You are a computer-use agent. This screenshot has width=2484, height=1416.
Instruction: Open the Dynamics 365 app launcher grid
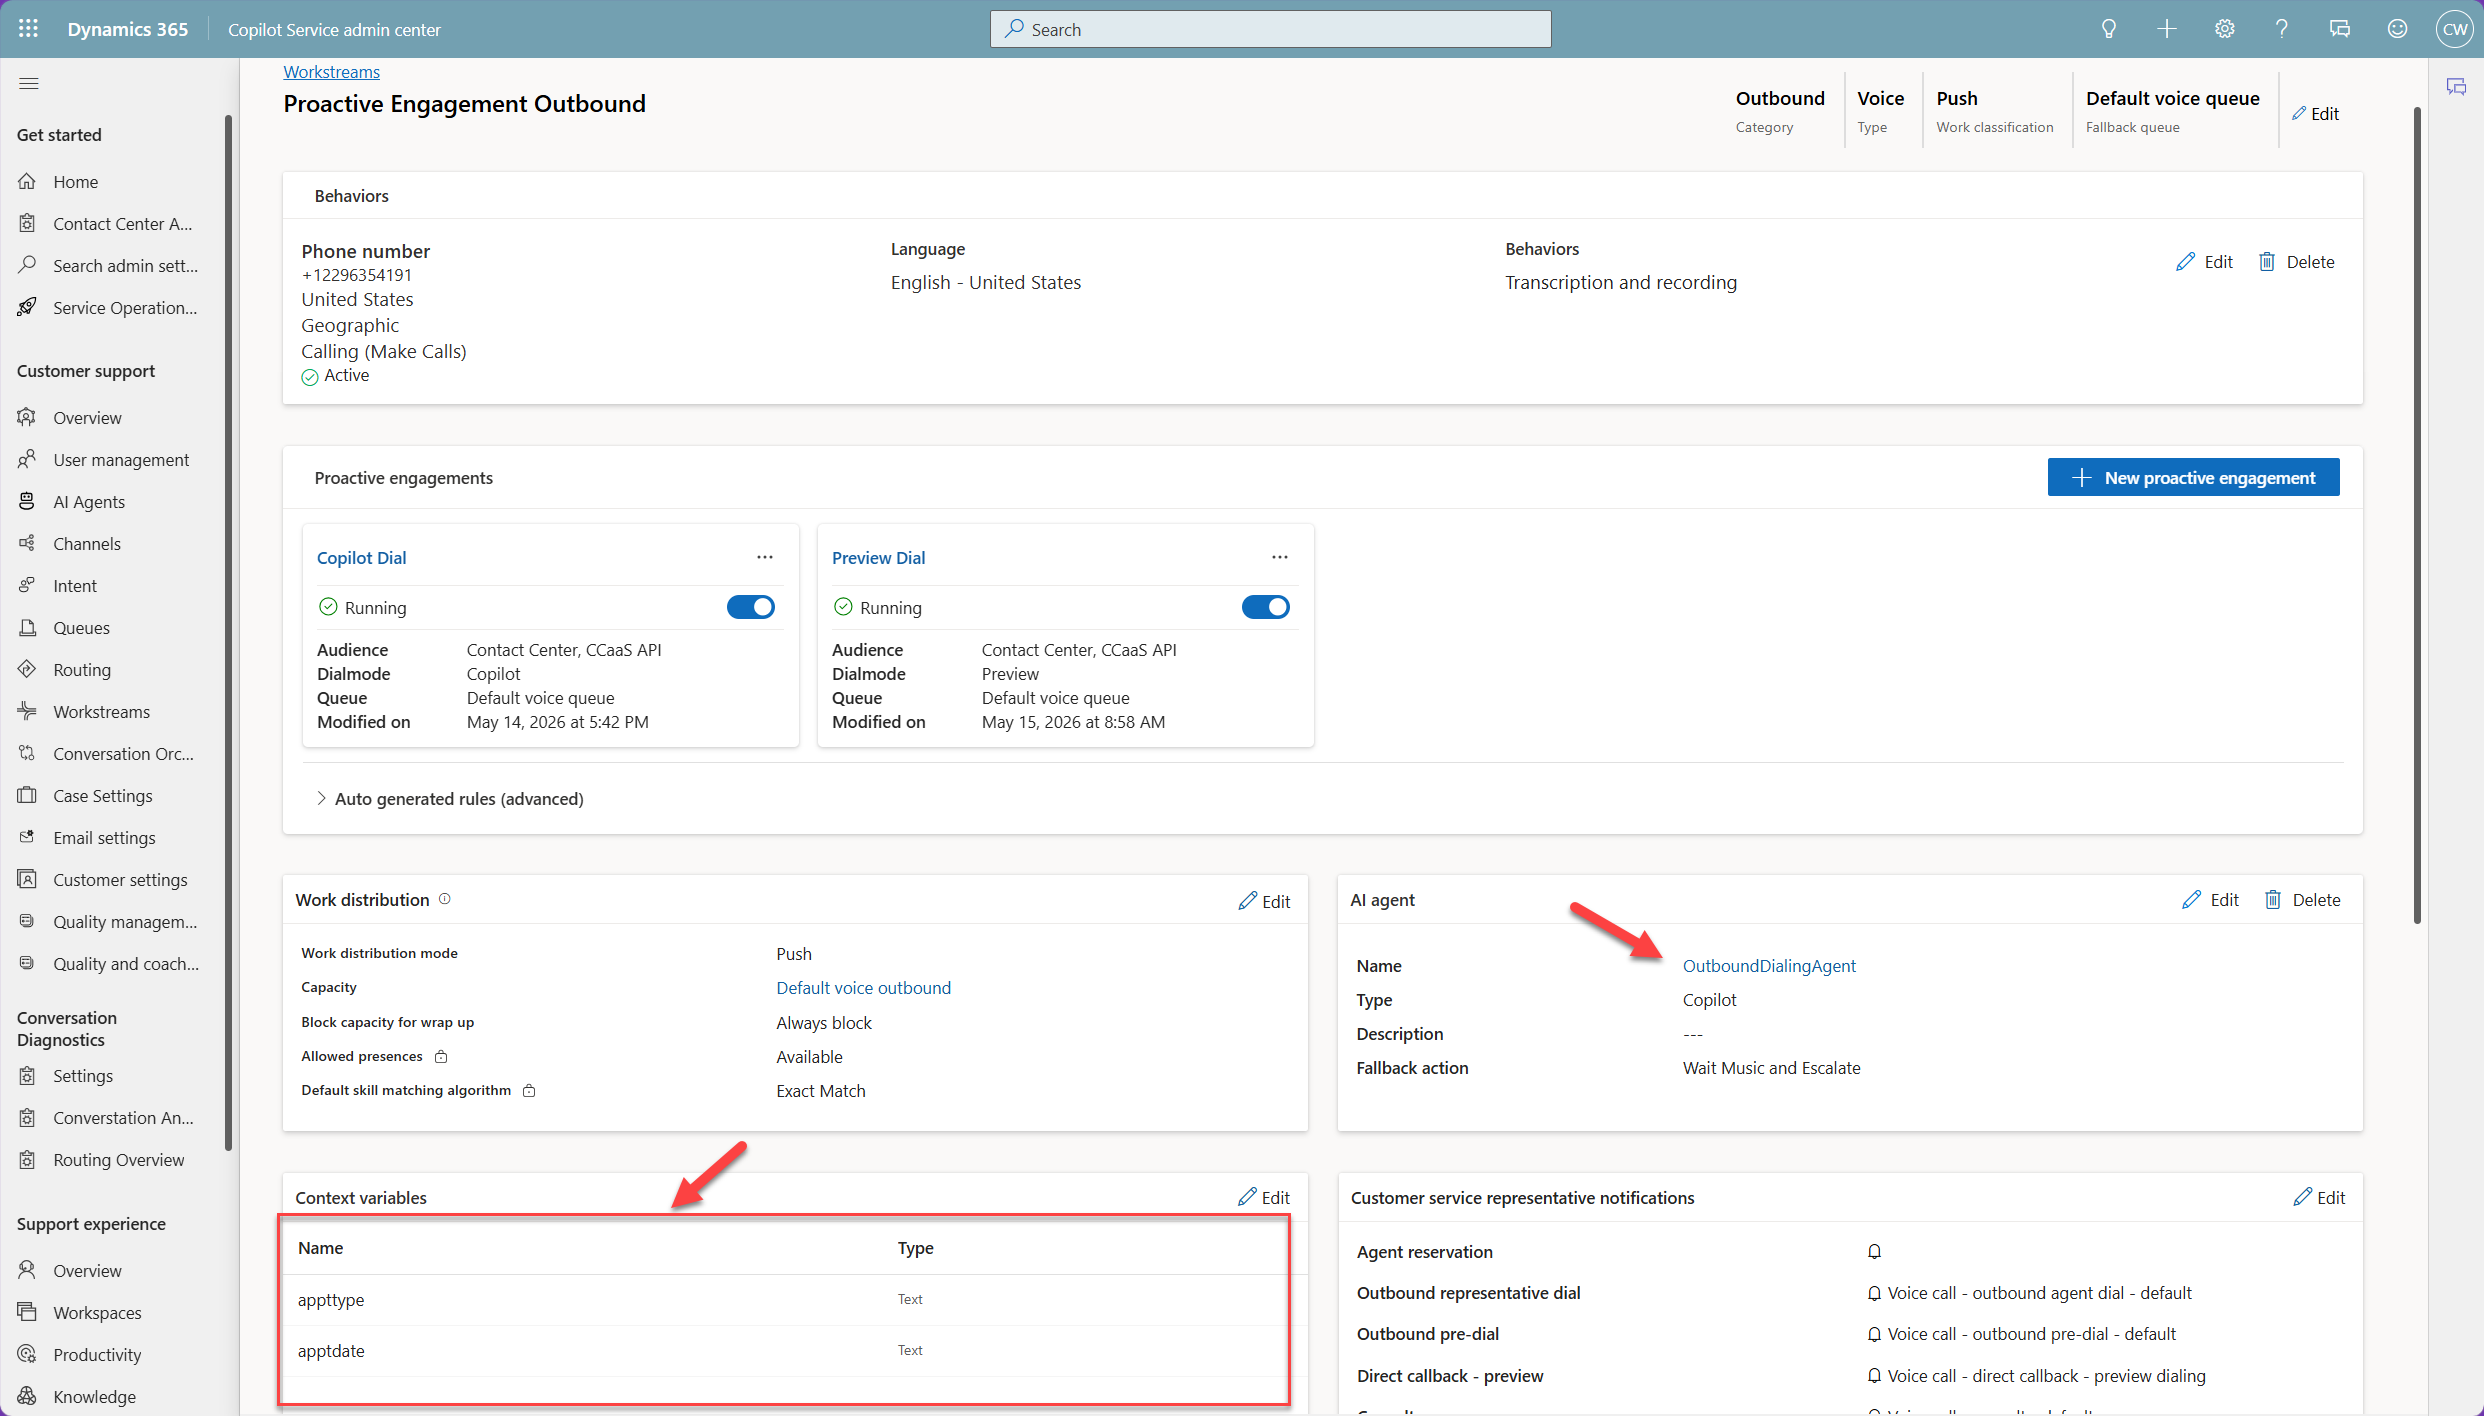point(28,29)
